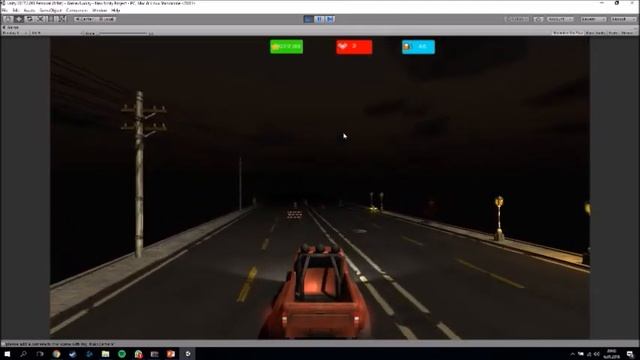This screenshot has width=640, height=360.
Task: Select the Move tool in Unity toolbar
Action: tap(19, 19)
